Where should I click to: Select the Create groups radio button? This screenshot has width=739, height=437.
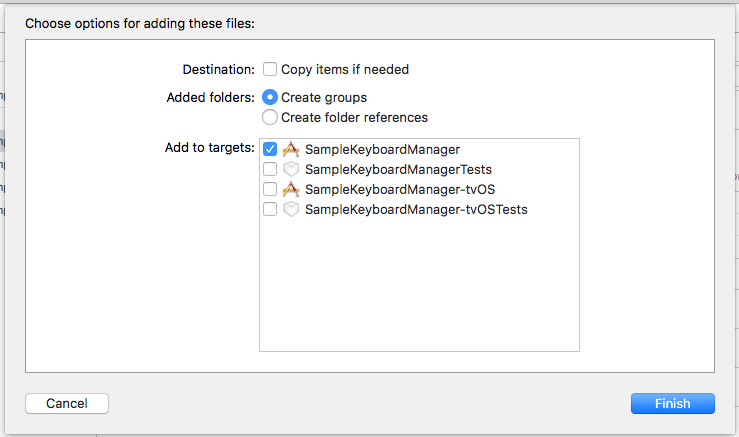pos(270,97)
